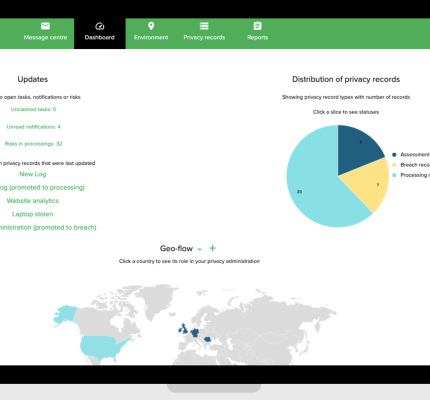Select the light blue Processing pie slice
This screenshot has height=400, width=430.
pos(313,187)
